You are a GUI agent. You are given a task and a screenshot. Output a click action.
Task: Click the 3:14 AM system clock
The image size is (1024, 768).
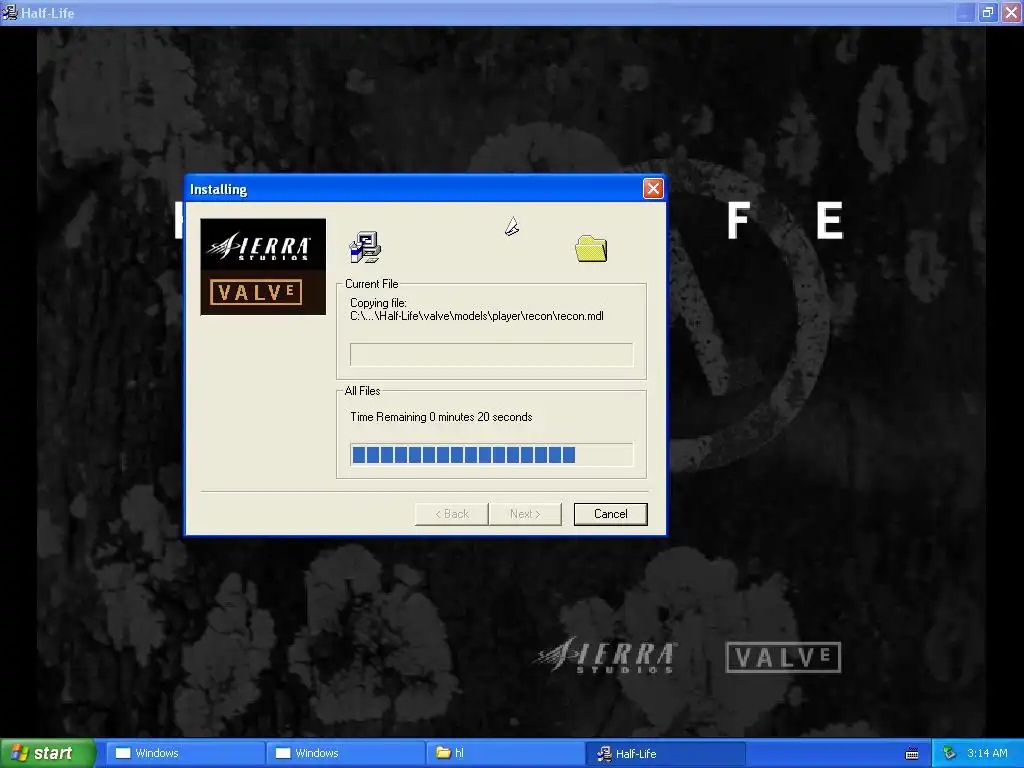(987, 753)
